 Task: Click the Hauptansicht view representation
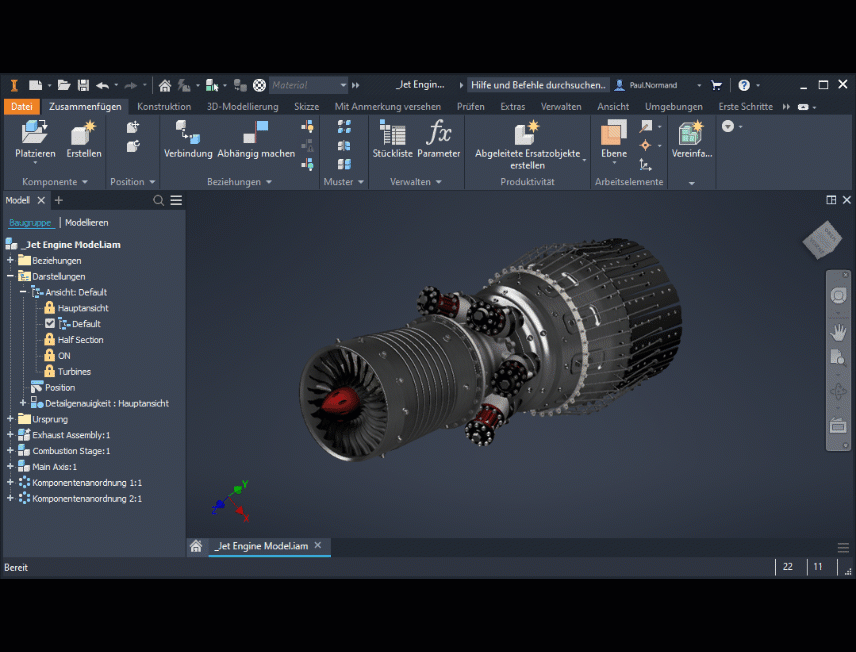pos(83,308)
